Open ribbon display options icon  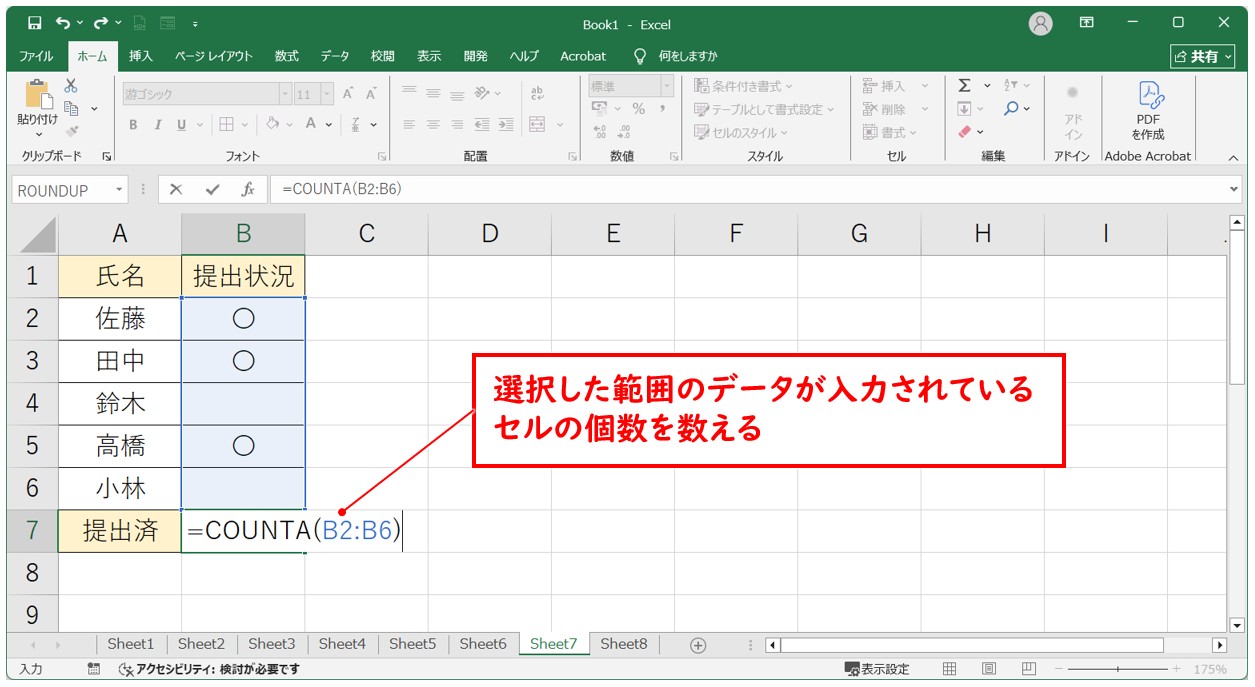pyautogui.click(x=1087, y=23)
